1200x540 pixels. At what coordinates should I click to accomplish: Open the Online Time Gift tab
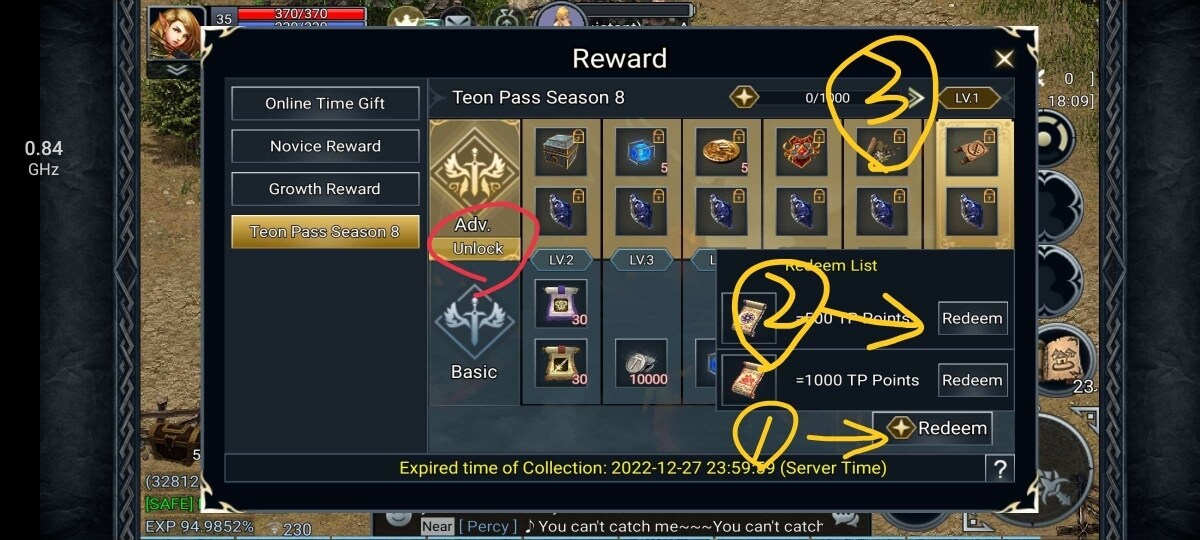325,103
